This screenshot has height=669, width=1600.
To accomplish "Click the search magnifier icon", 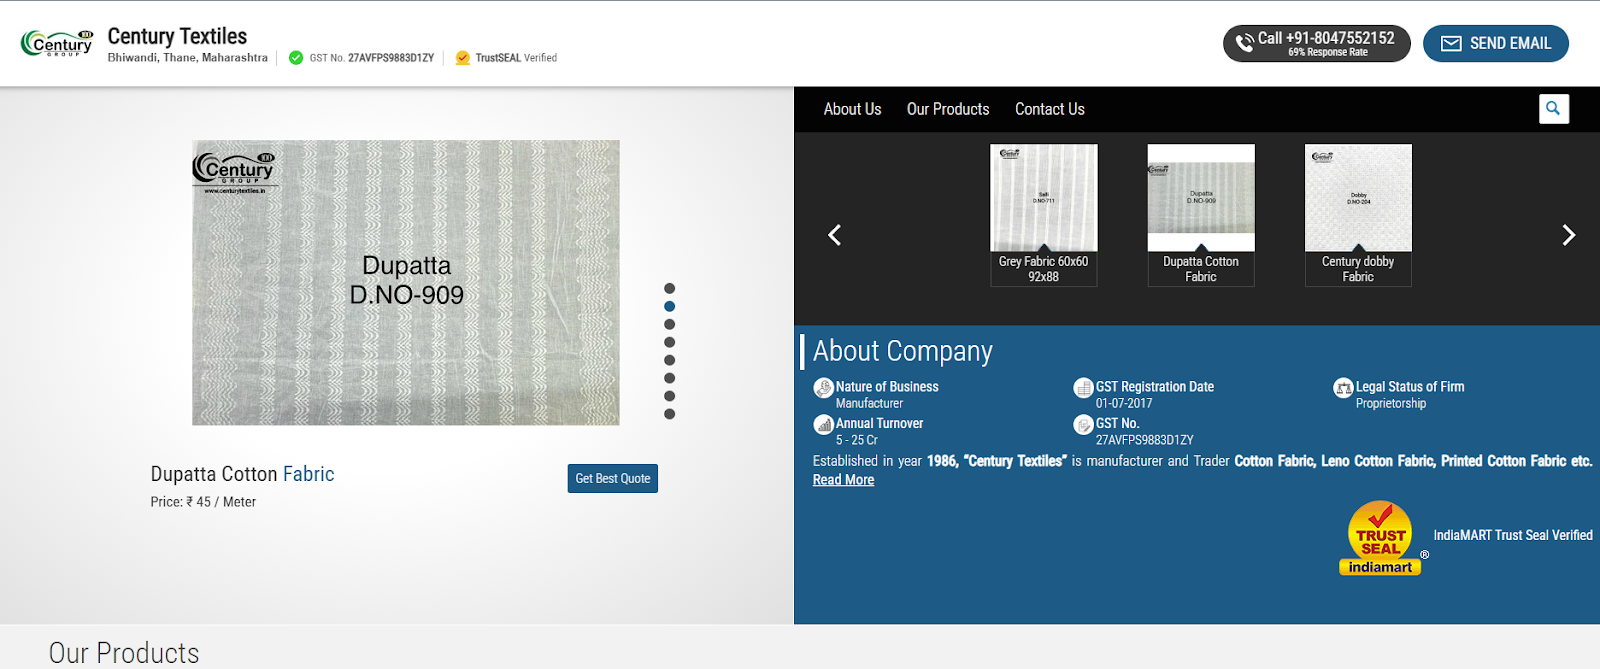I will 1553,109.
